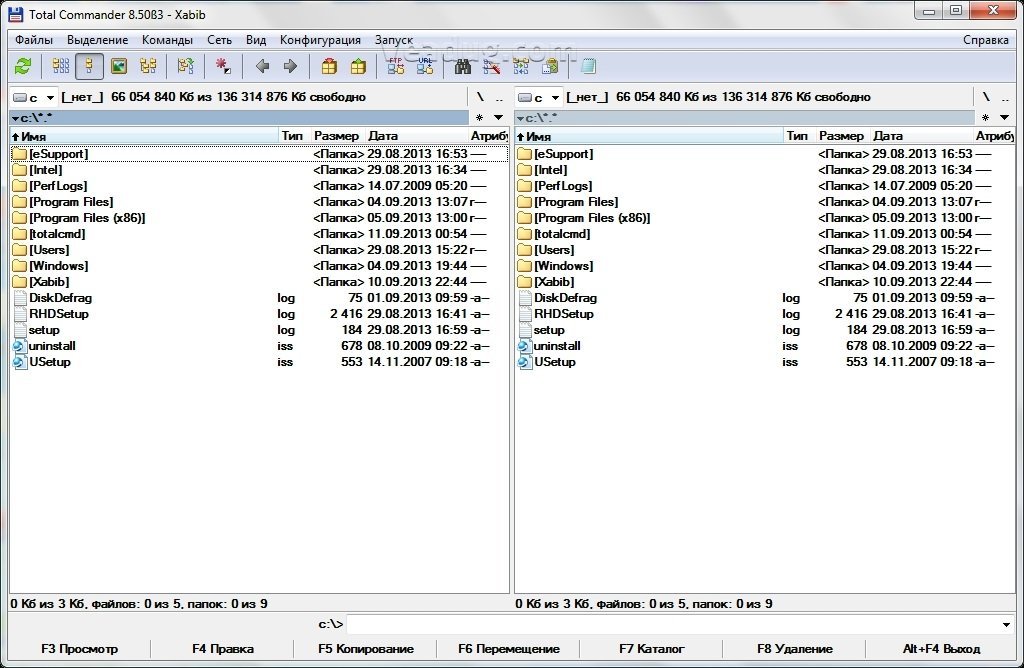Select the [Program Files] folder in right panel

click(x=574, y=202)
